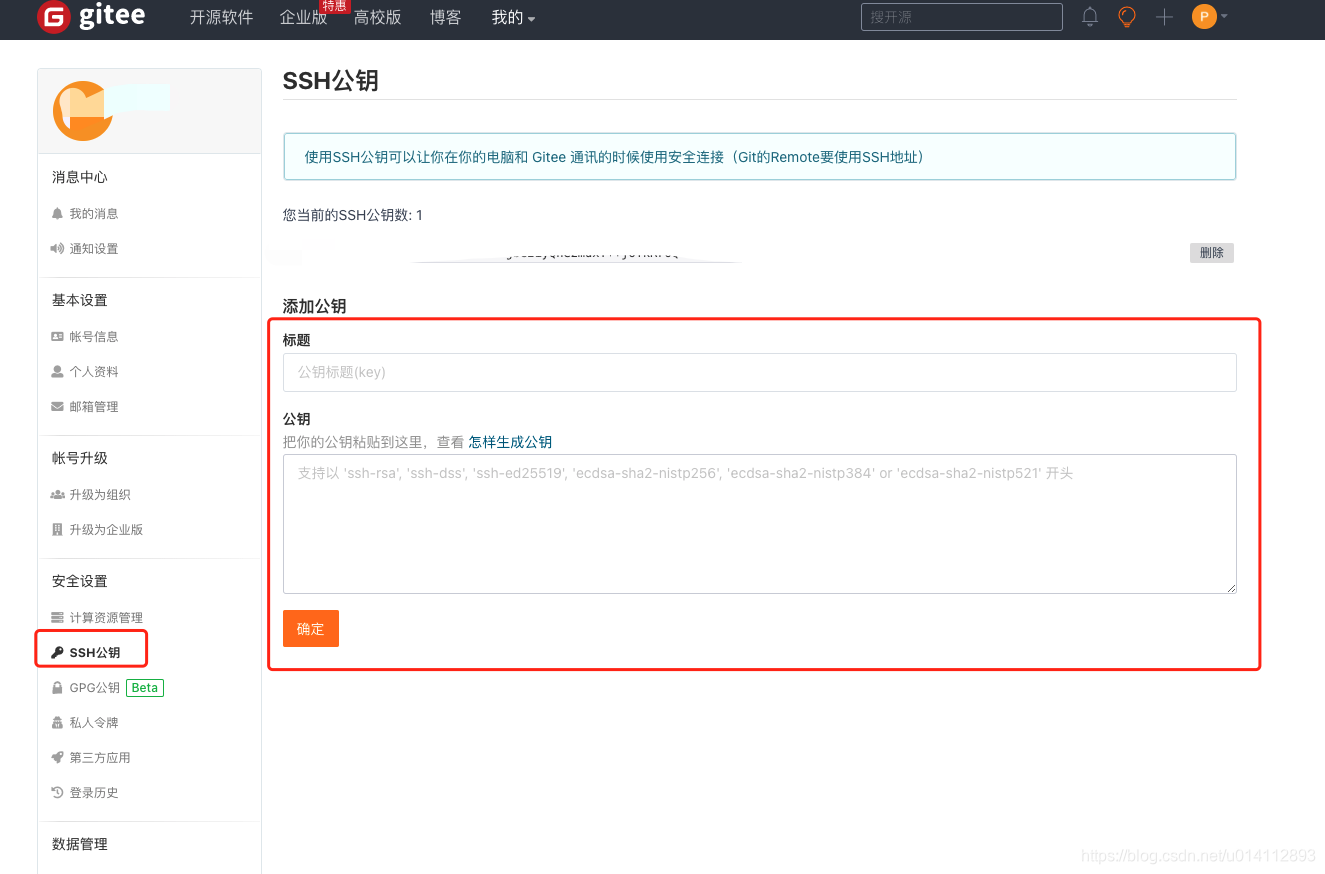Click the 安全设置 section heading

(80, 581)
